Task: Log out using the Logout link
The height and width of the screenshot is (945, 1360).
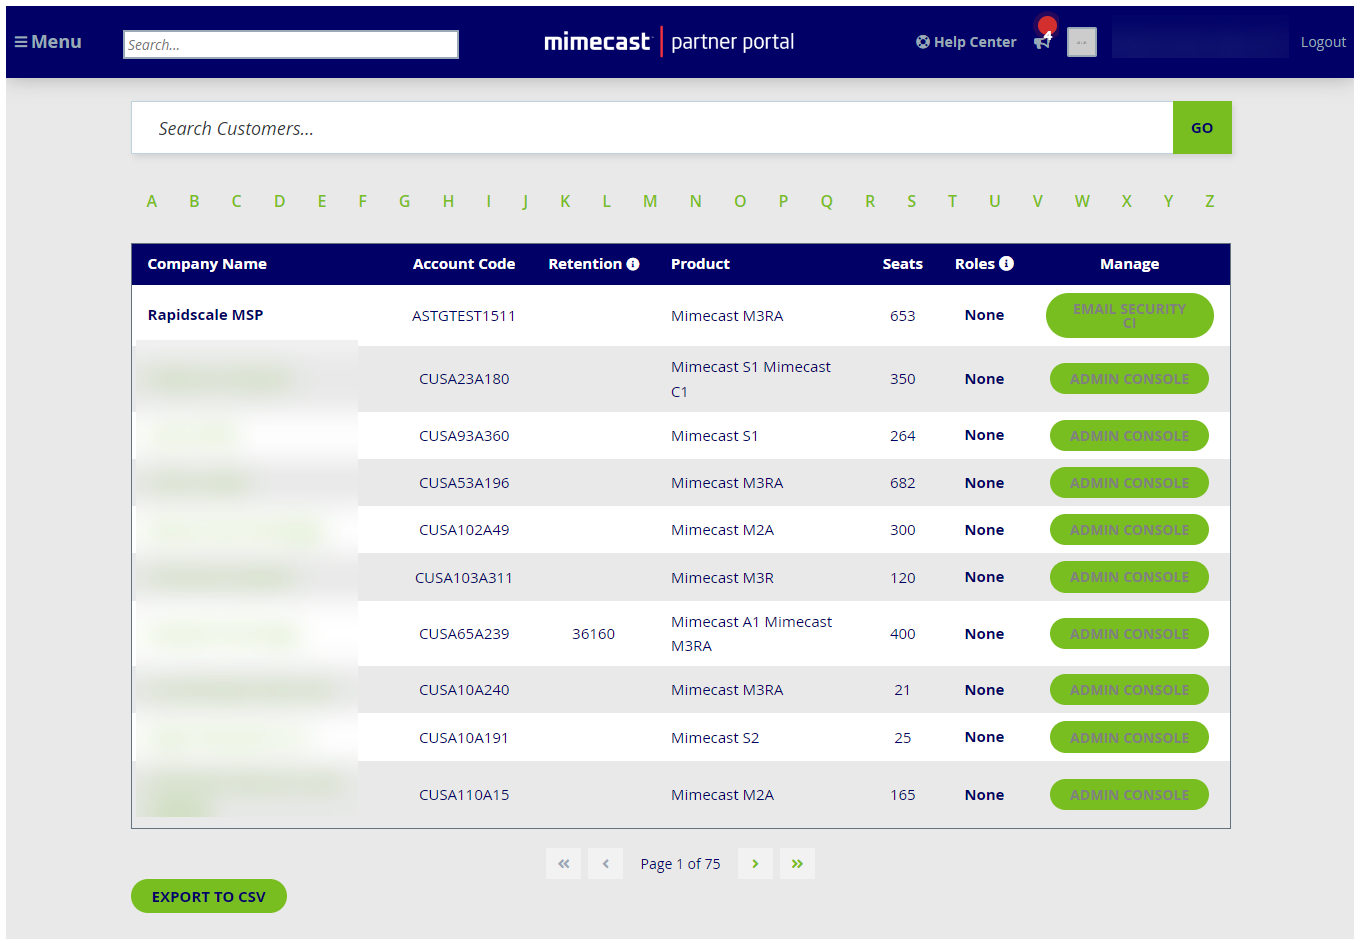Action: [1323, 41]
